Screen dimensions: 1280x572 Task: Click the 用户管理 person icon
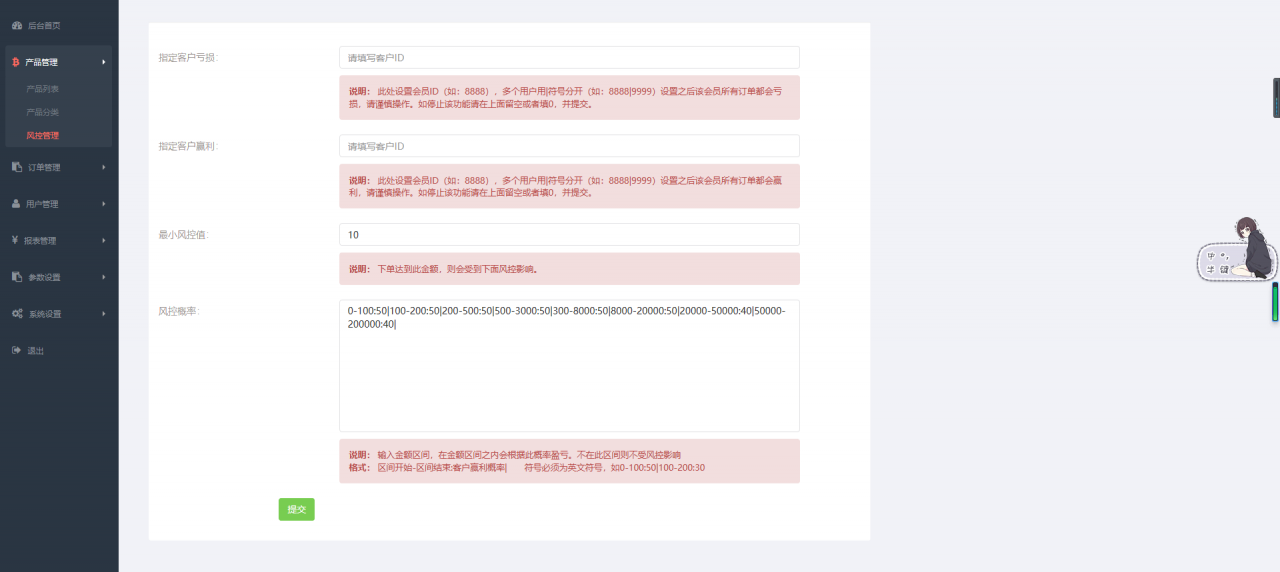click(x=16, y=204)
